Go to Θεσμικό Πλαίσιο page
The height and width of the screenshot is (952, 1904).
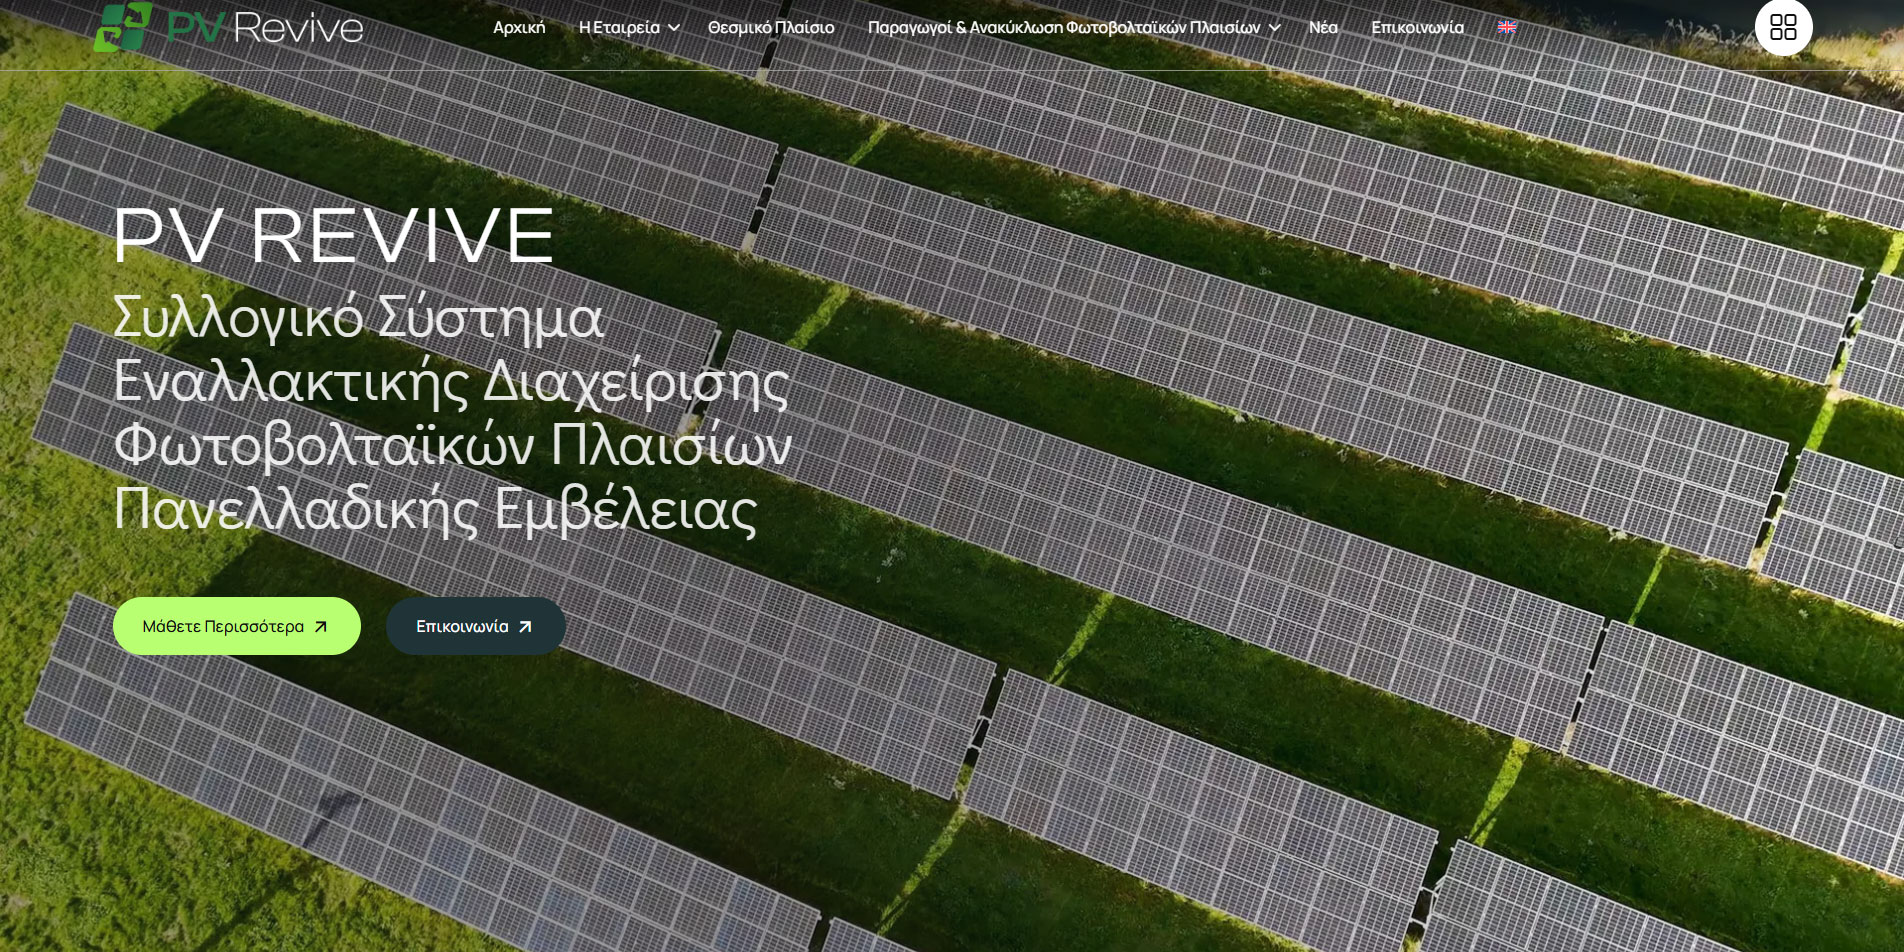[771, 27]
